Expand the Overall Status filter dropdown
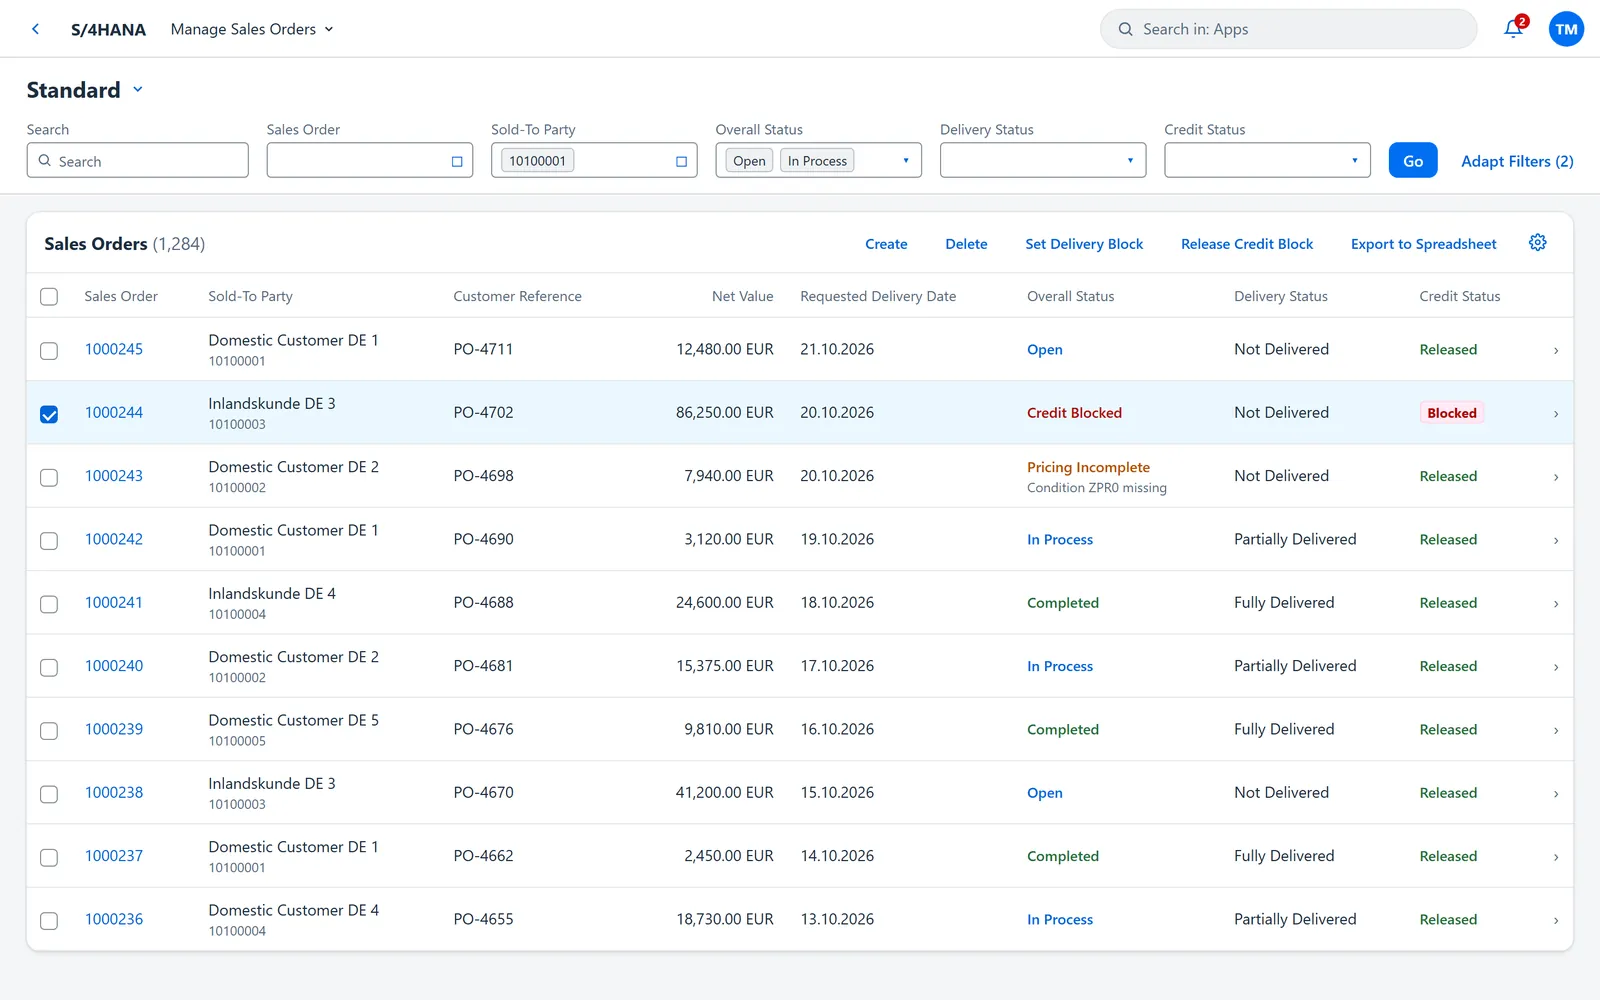 (906, 161)
